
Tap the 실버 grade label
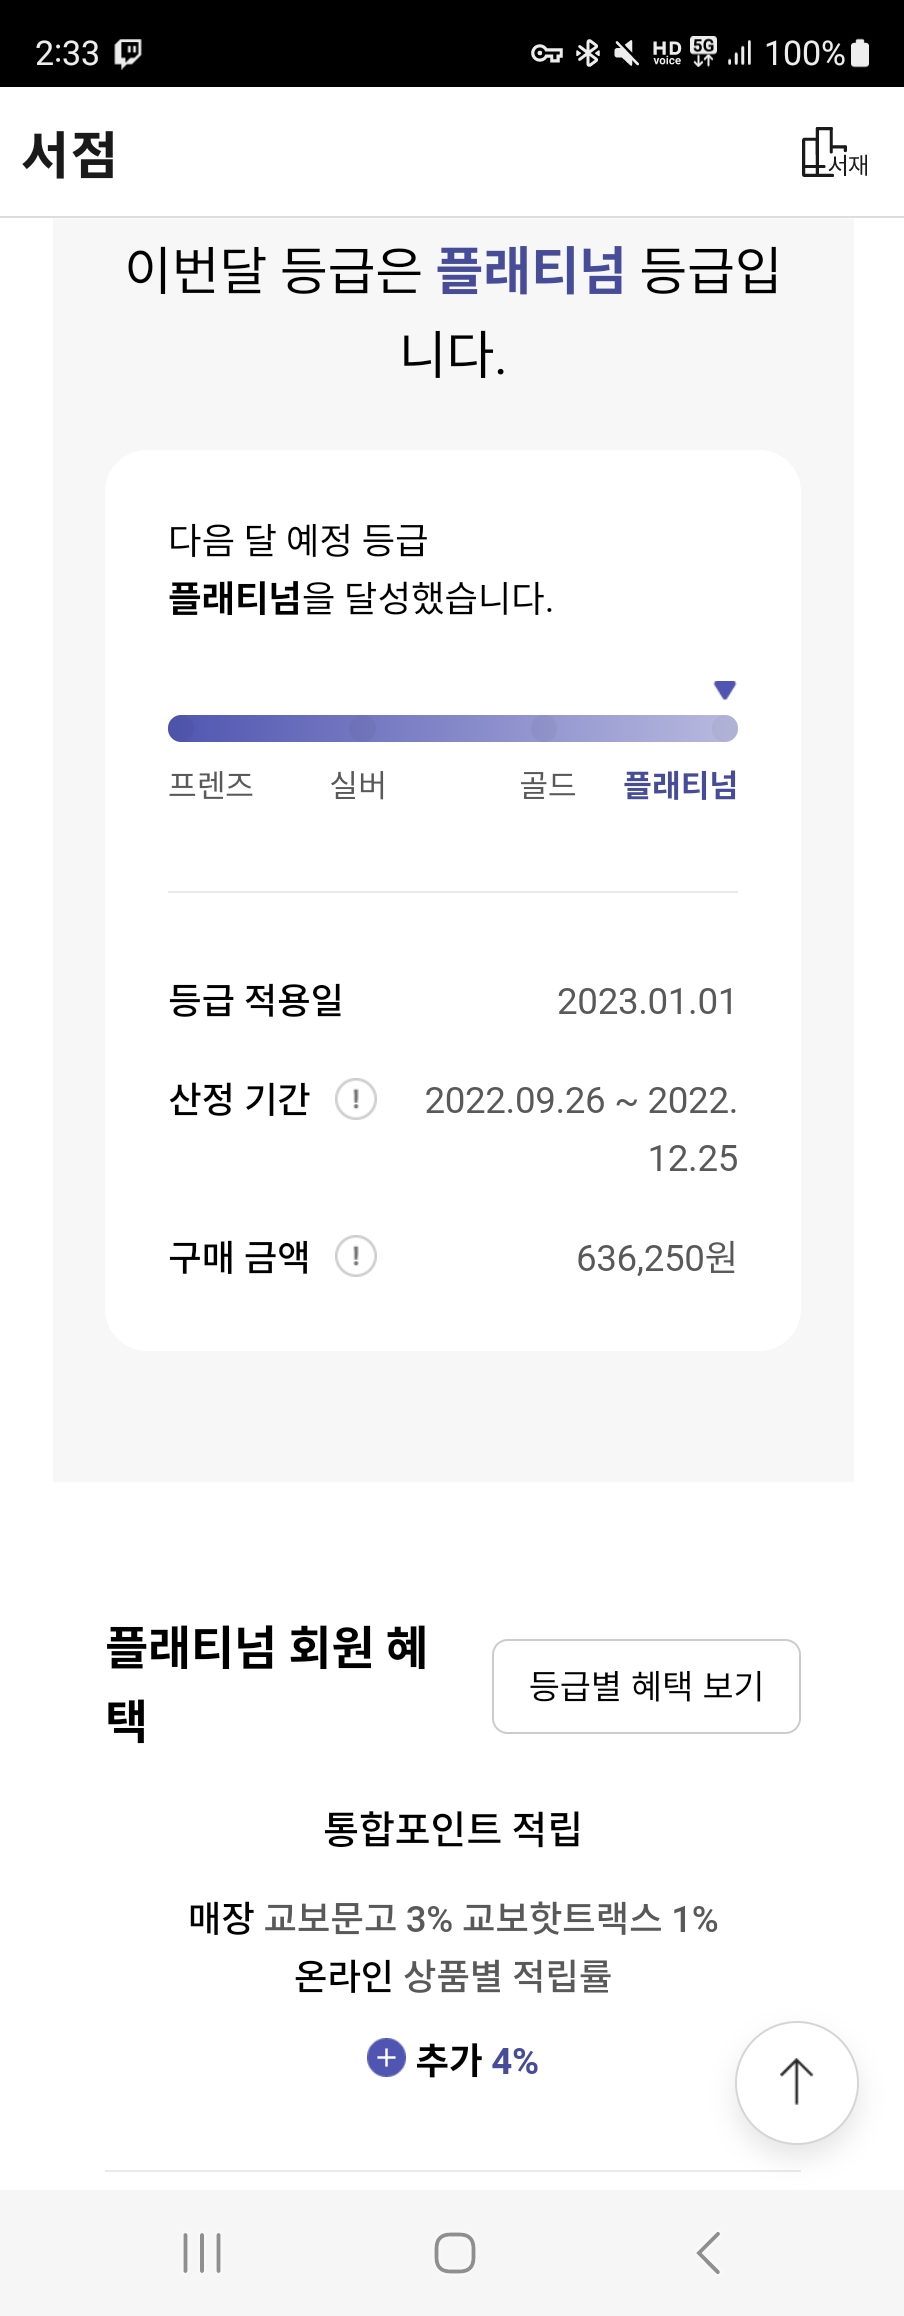click(358, 785)
